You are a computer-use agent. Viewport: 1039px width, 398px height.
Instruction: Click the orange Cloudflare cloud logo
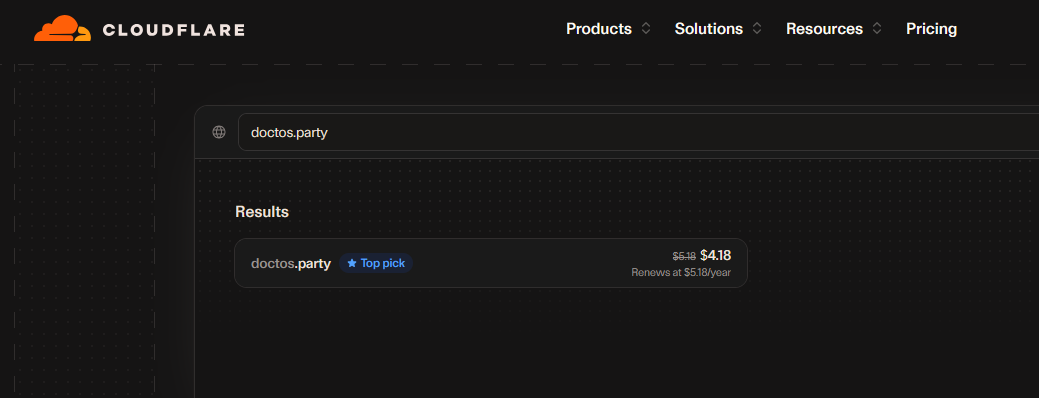point(63,29)
